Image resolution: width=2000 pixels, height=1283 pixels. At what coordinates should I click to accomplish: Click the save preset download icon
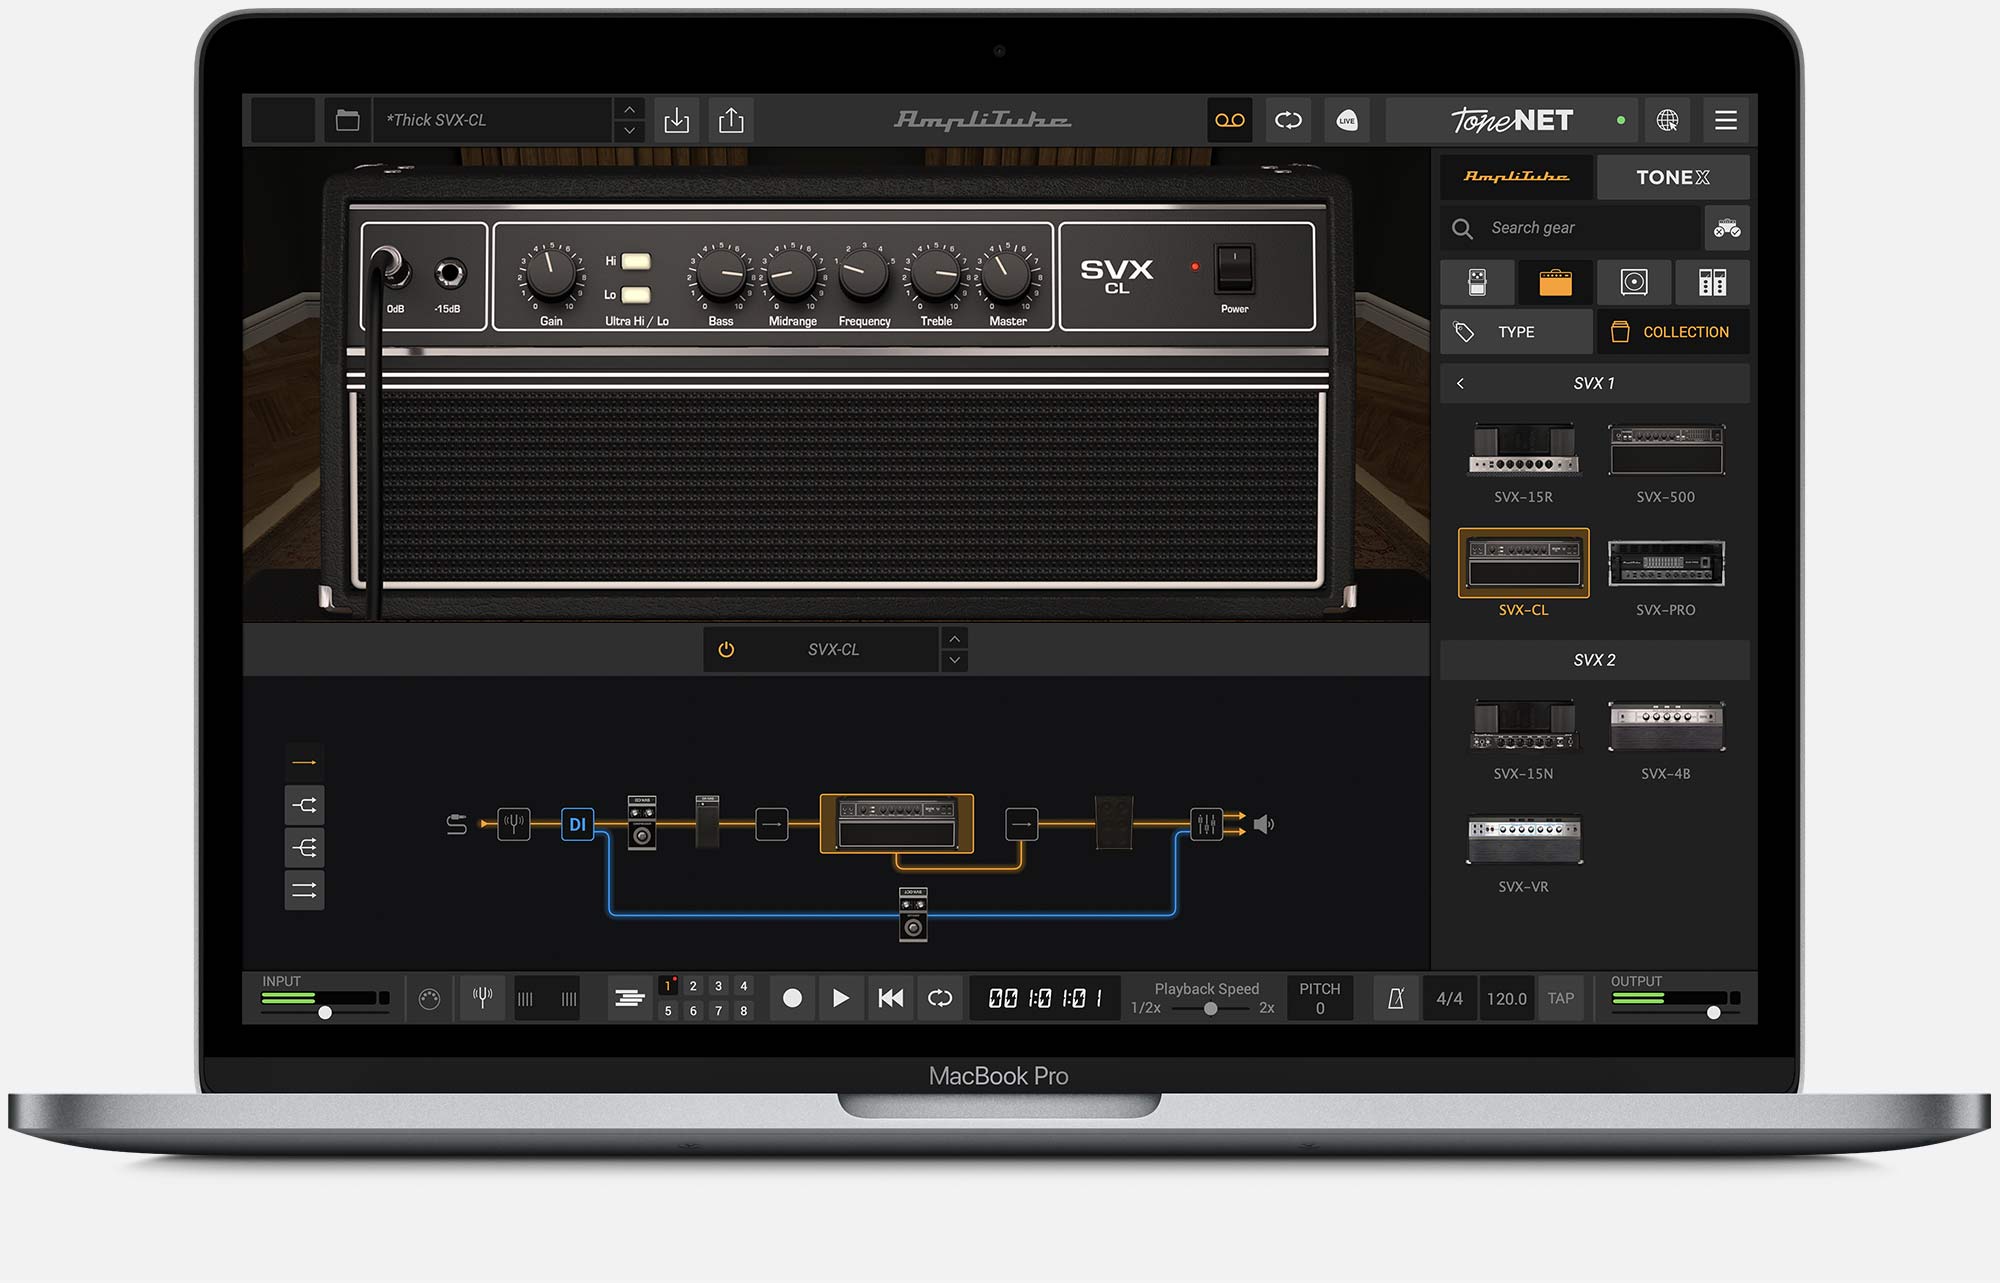pyautogui.click(x=677, y=120)
